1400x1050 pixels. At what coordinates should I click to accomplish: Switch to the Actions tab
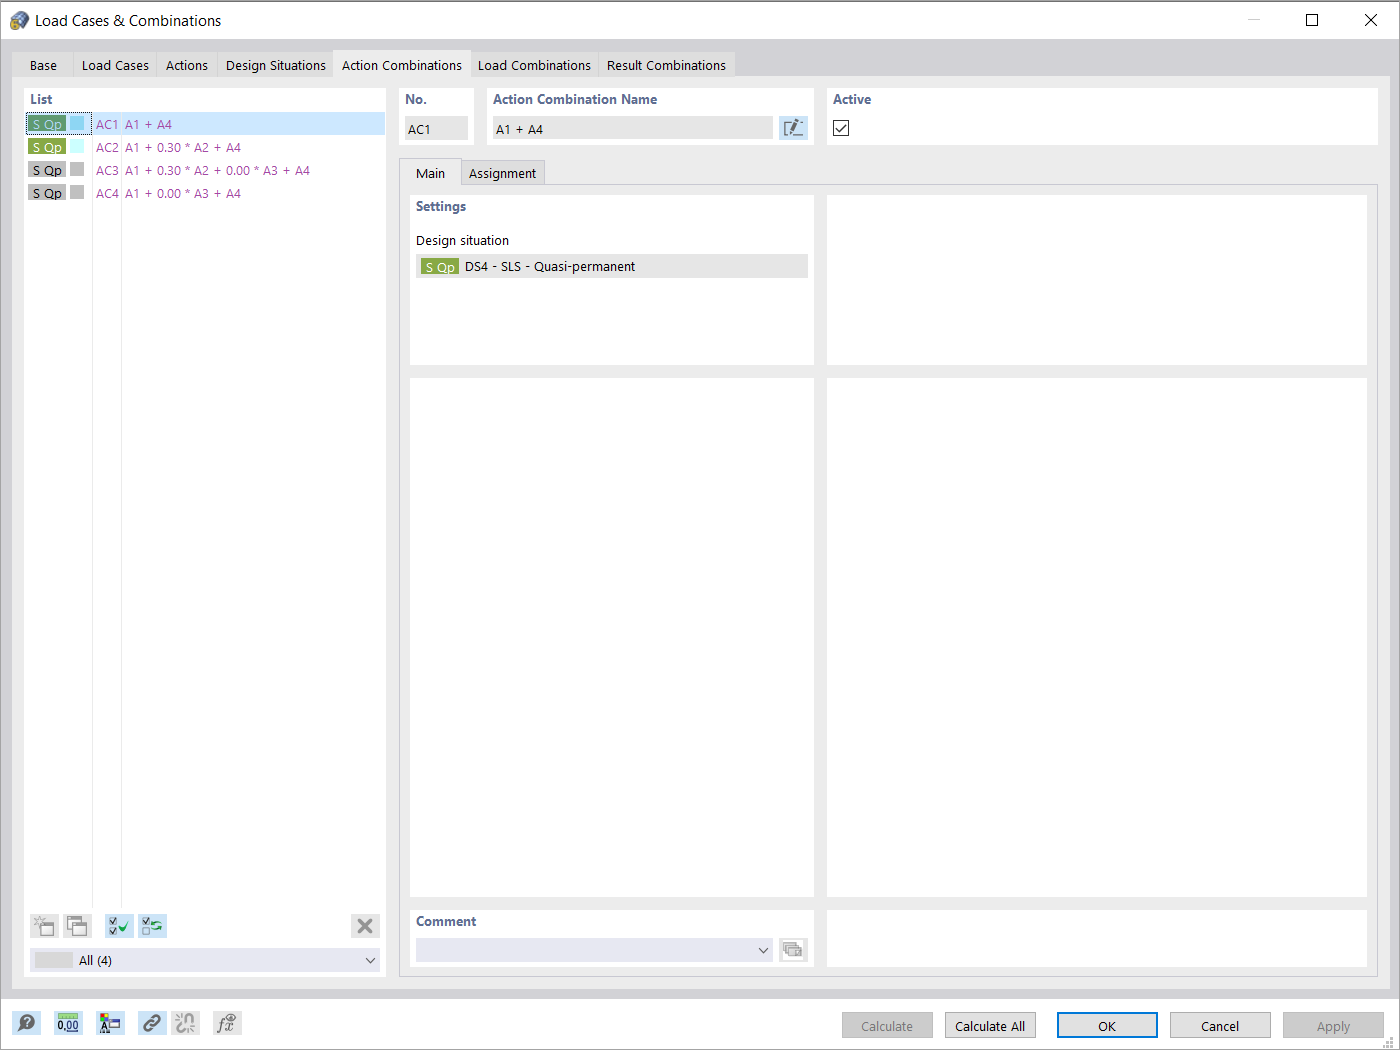[x=187, y=65]
